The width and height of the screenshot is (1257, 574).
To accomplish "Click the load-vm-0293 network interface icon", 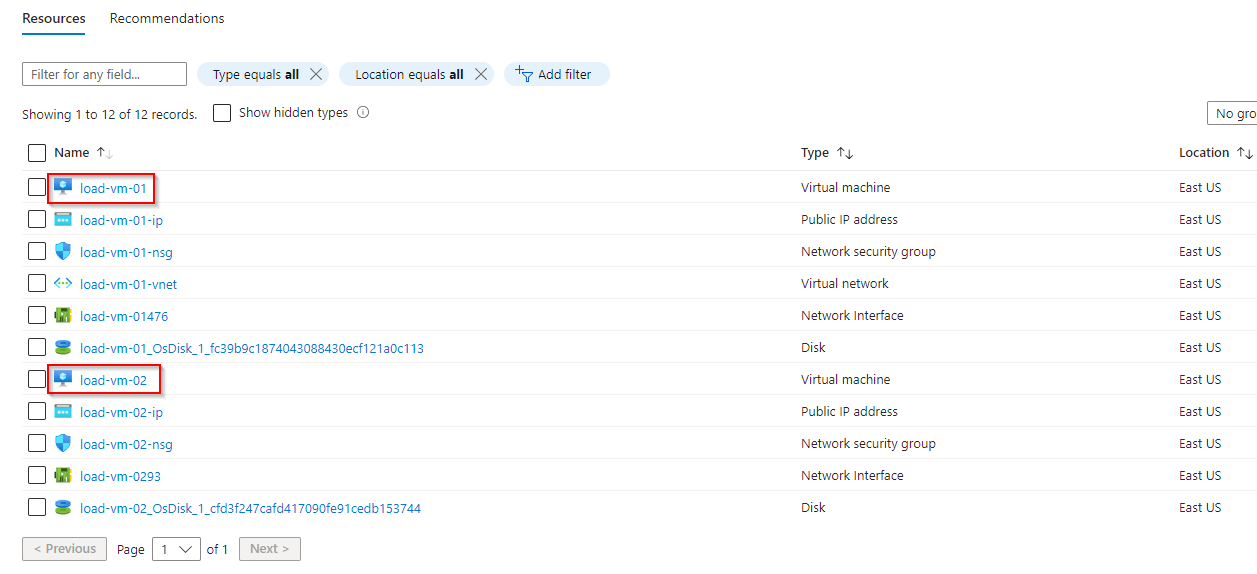I will click(63, 475).
